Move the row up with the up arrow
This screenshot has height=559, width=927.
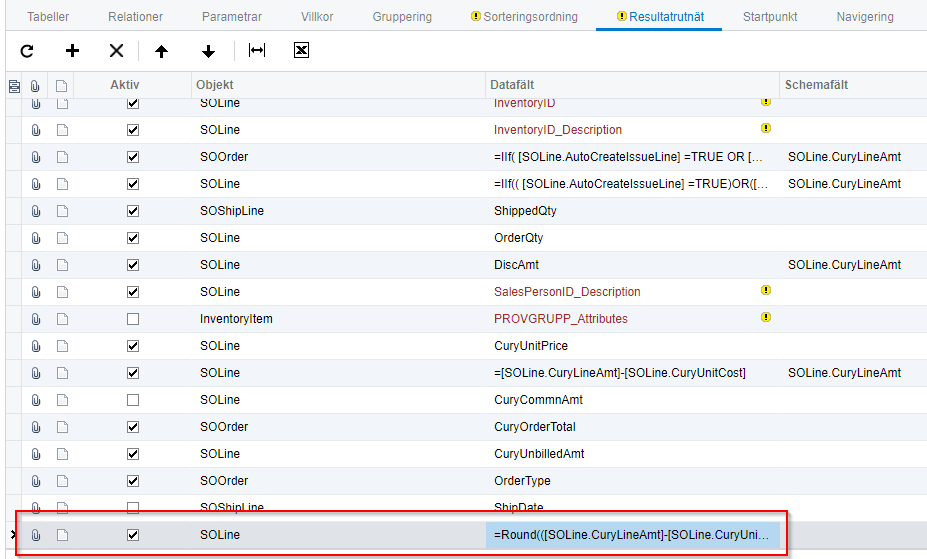pyautogui.click(x=161, y=51)
